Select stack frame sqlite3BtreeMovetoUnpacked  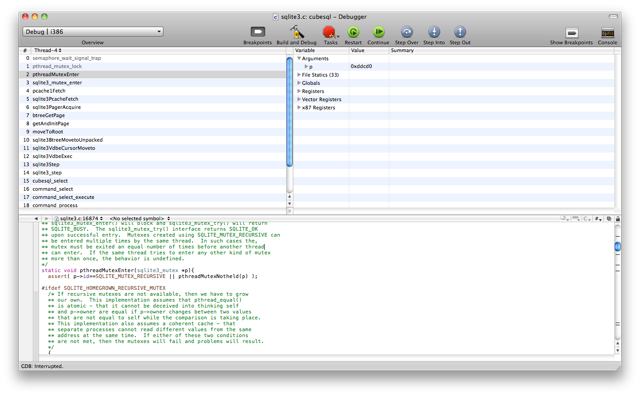pos(153,140)
